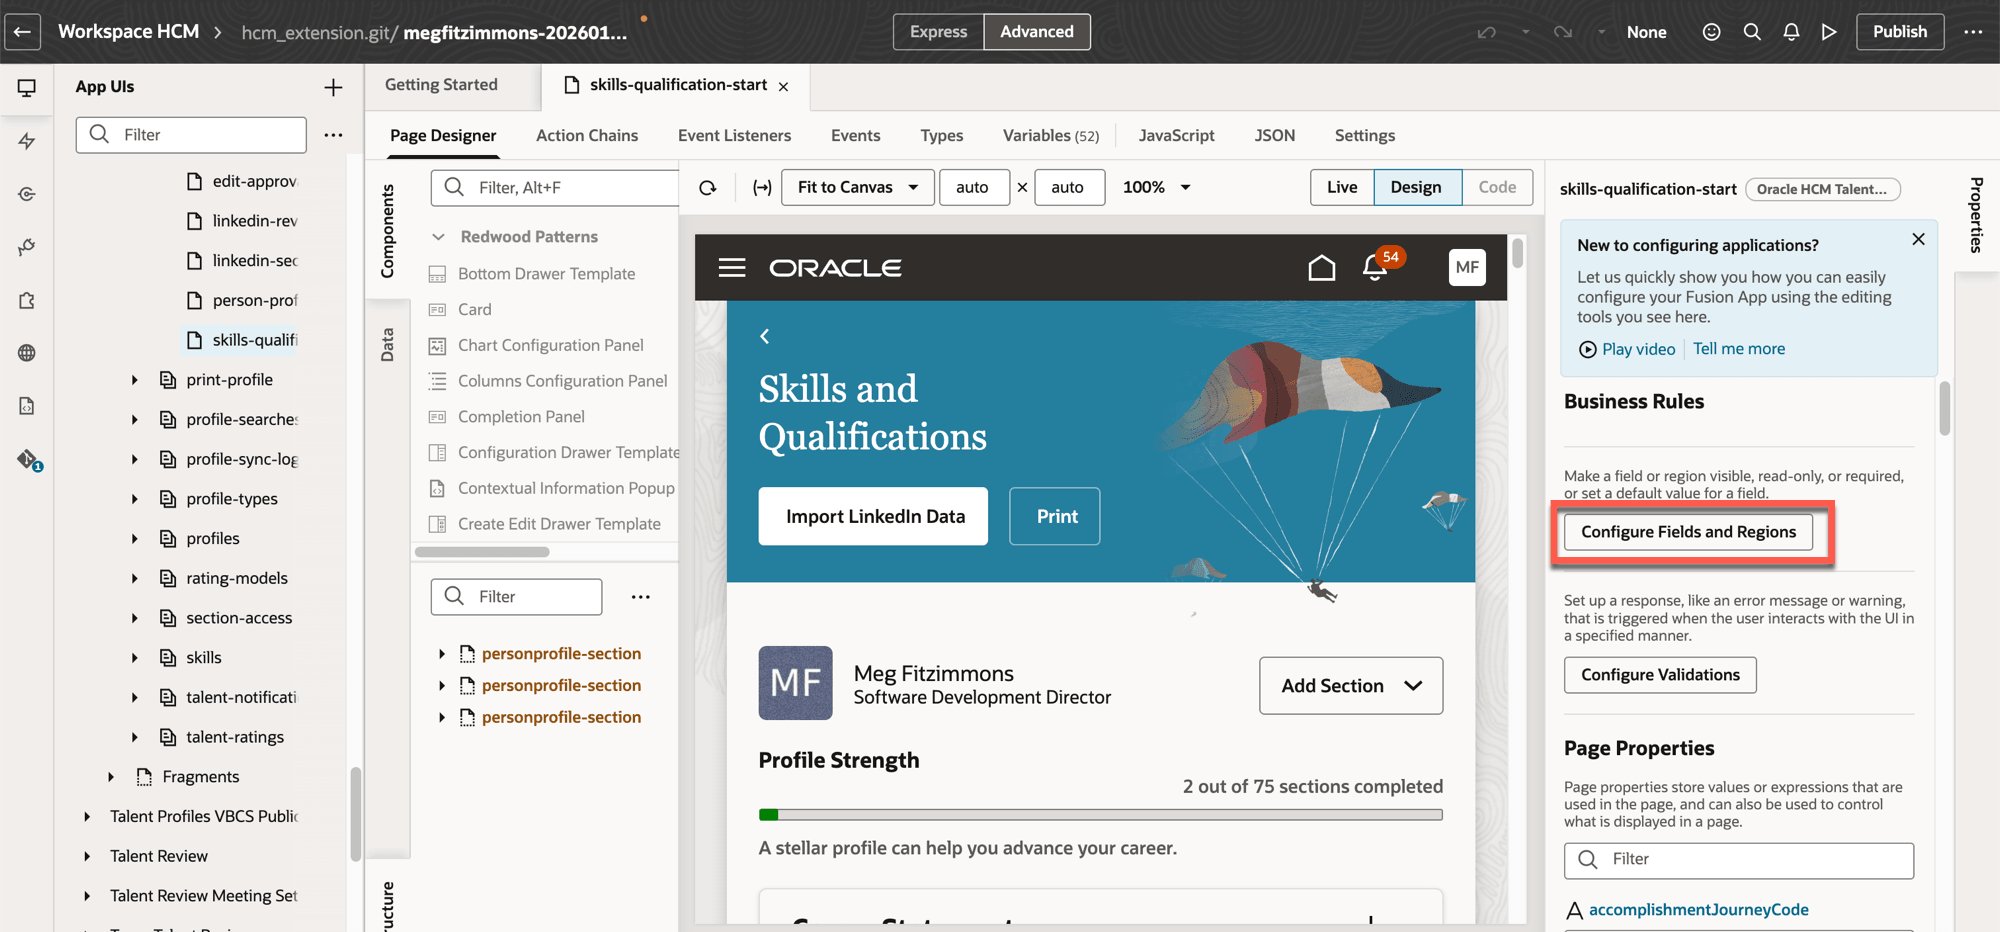Viewport: 2000px width, 932px height.
Task: Open the Fit to Canvas dropdown
Action: click(857, 187)
